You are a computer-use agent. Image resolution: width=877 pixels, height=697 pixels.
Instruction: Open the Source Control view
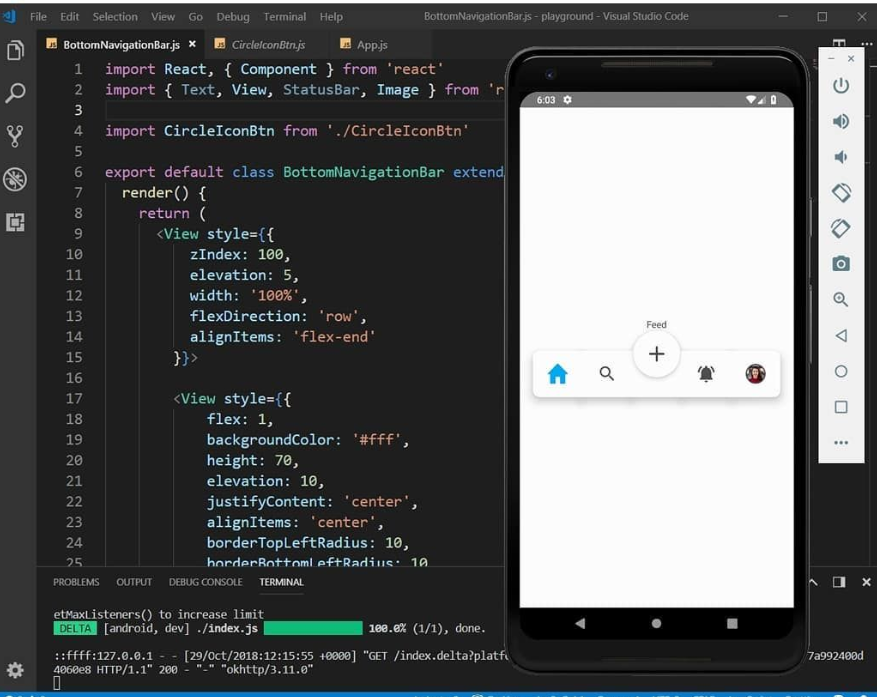[16, 136]
